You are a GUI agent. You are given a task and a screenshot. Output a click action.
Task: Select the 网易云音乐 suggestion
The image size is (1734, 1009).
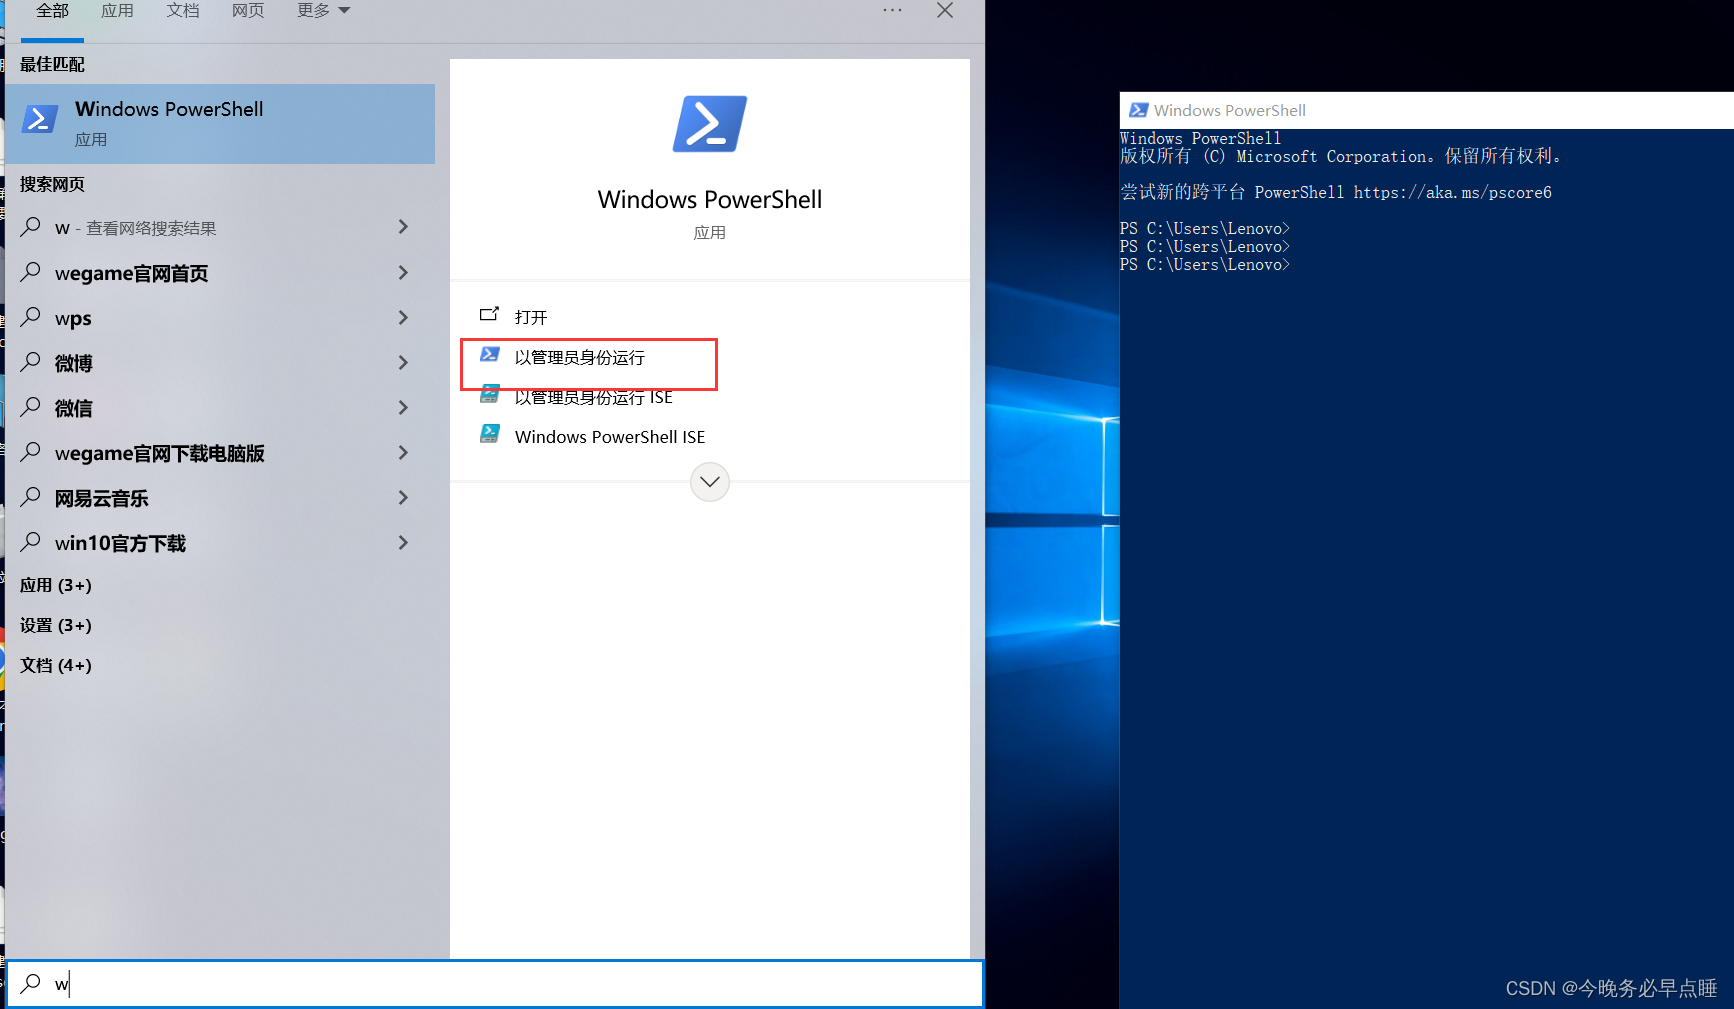[x=220, y=497]
